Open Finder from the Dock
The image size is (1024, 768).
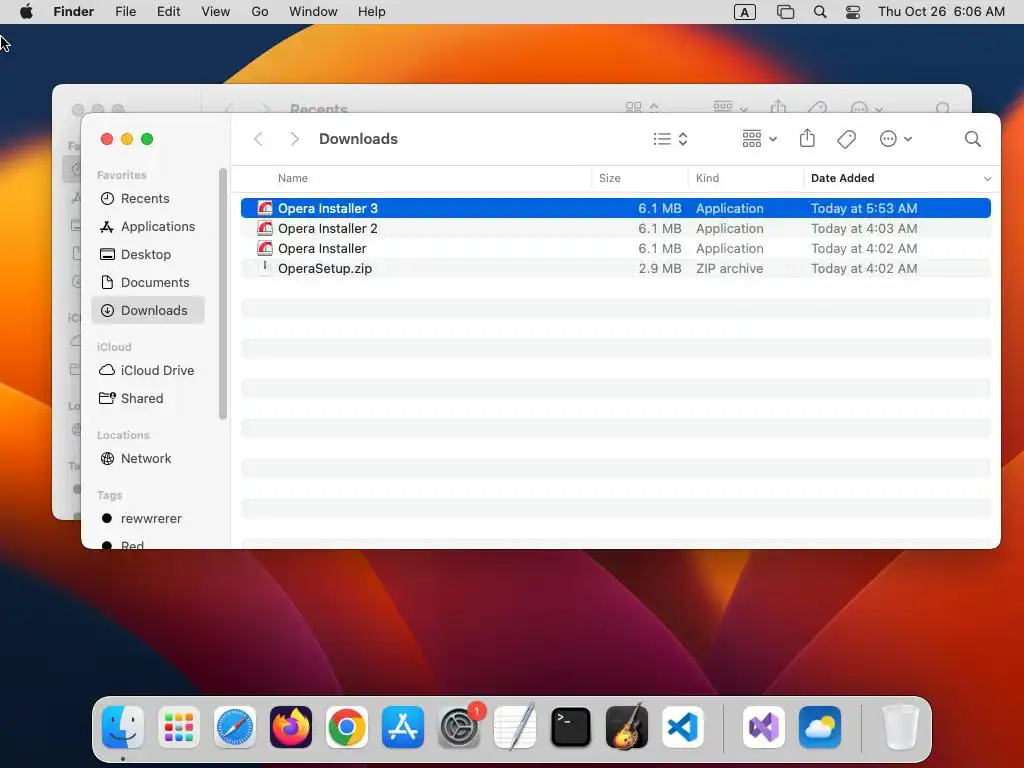point(123,727)
